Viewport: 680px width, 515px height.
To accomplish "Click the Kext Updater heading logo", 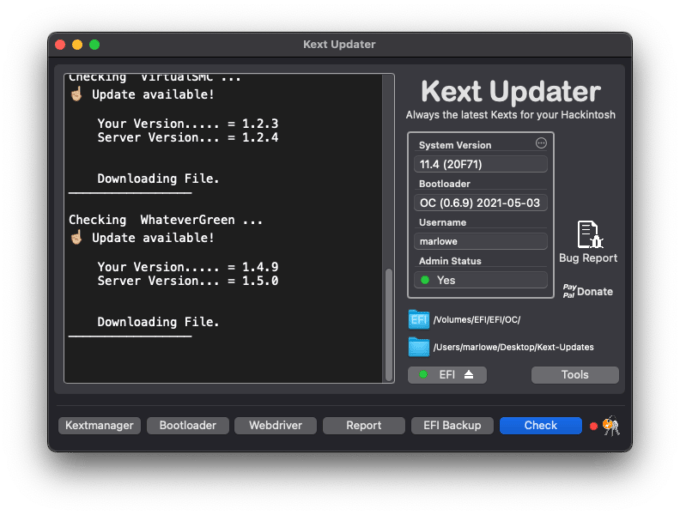I will (x=511, y=91).
